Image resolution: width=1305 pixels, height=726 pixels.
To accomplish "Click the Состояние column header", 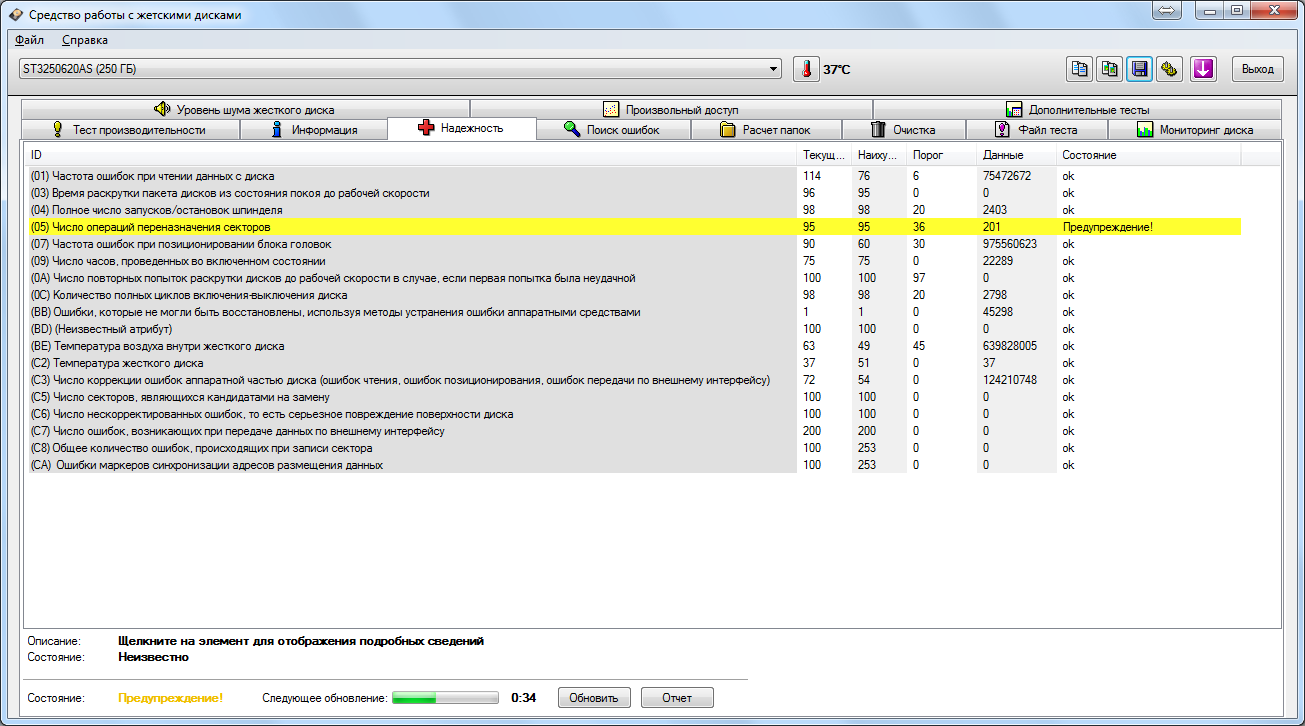I will coord(1149,155).
